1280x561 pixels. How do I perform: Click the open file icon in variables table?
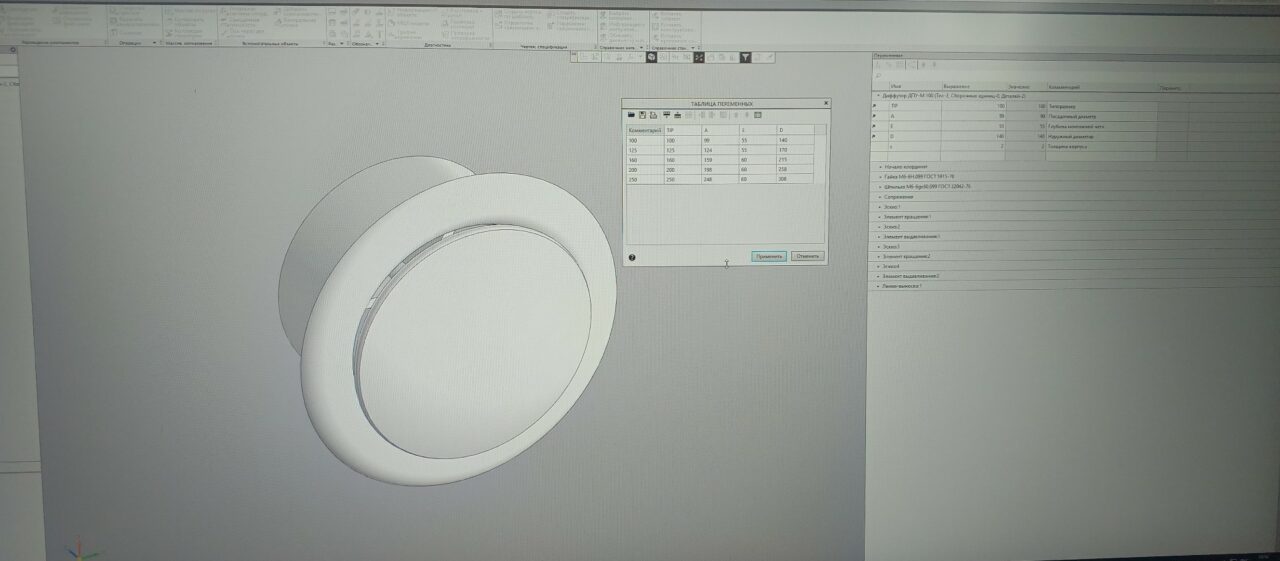pos(631,115)
